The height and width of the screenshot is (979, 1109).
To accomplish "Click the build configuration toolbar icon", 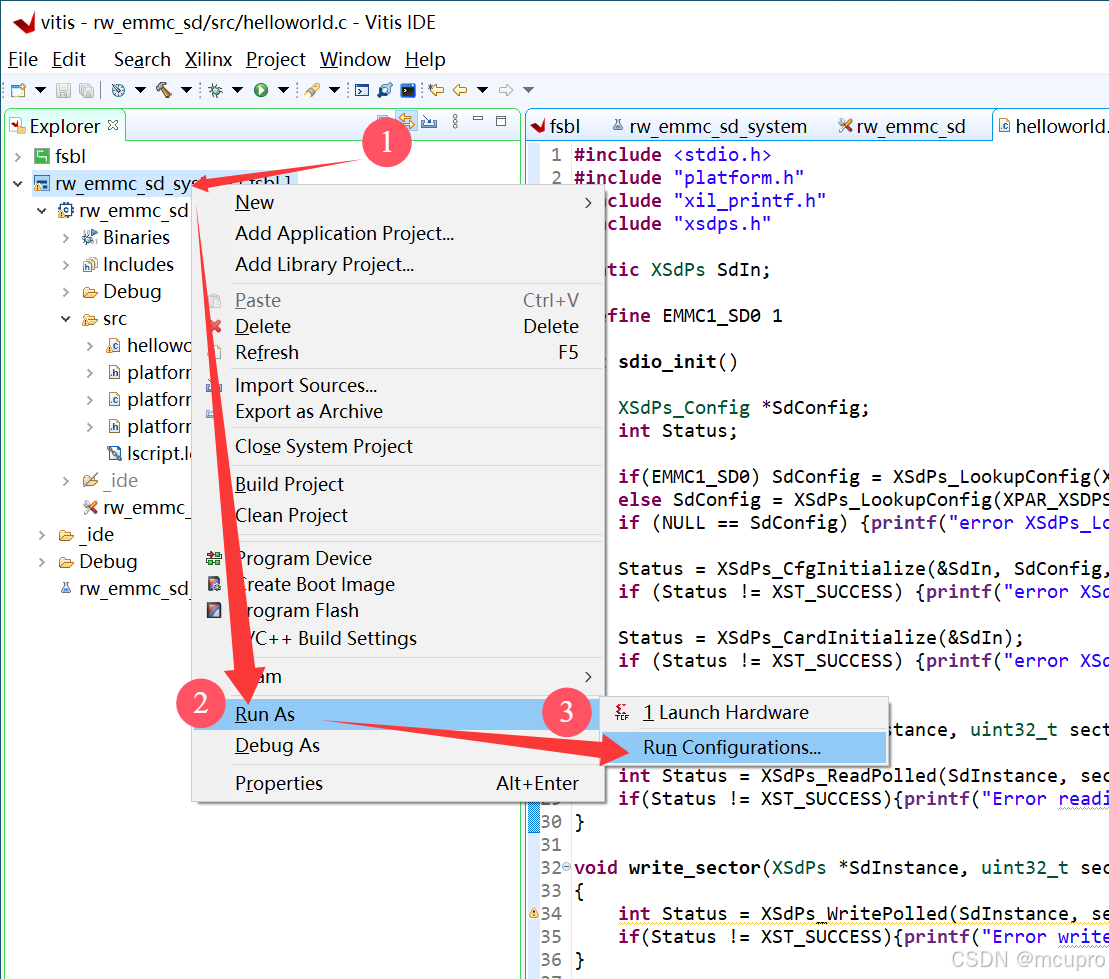I will pyautogui.click(x=119, y=90).
